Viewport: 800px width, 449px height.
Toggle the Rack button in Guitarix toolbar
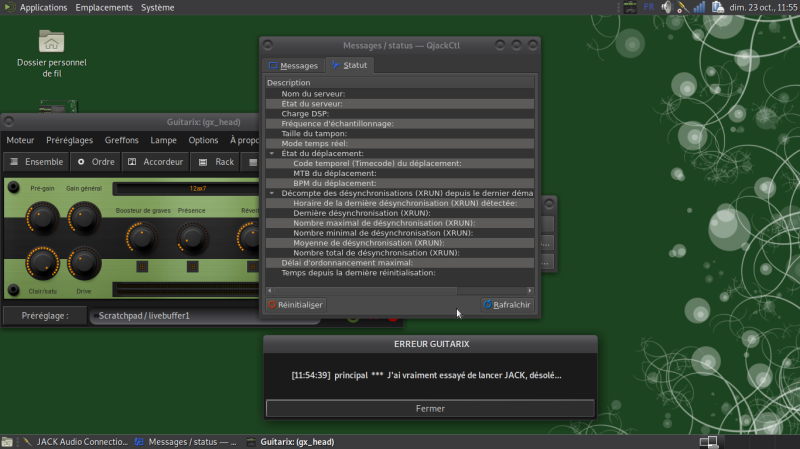point(216,162)
